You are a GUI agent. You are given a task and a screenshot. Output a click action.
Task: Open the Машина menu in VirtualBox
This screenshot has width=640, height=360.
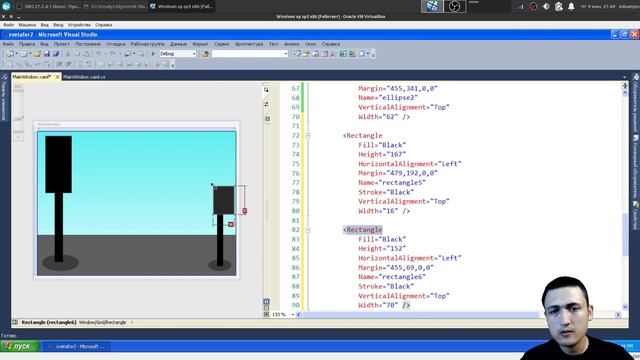[x=27, y=25]
